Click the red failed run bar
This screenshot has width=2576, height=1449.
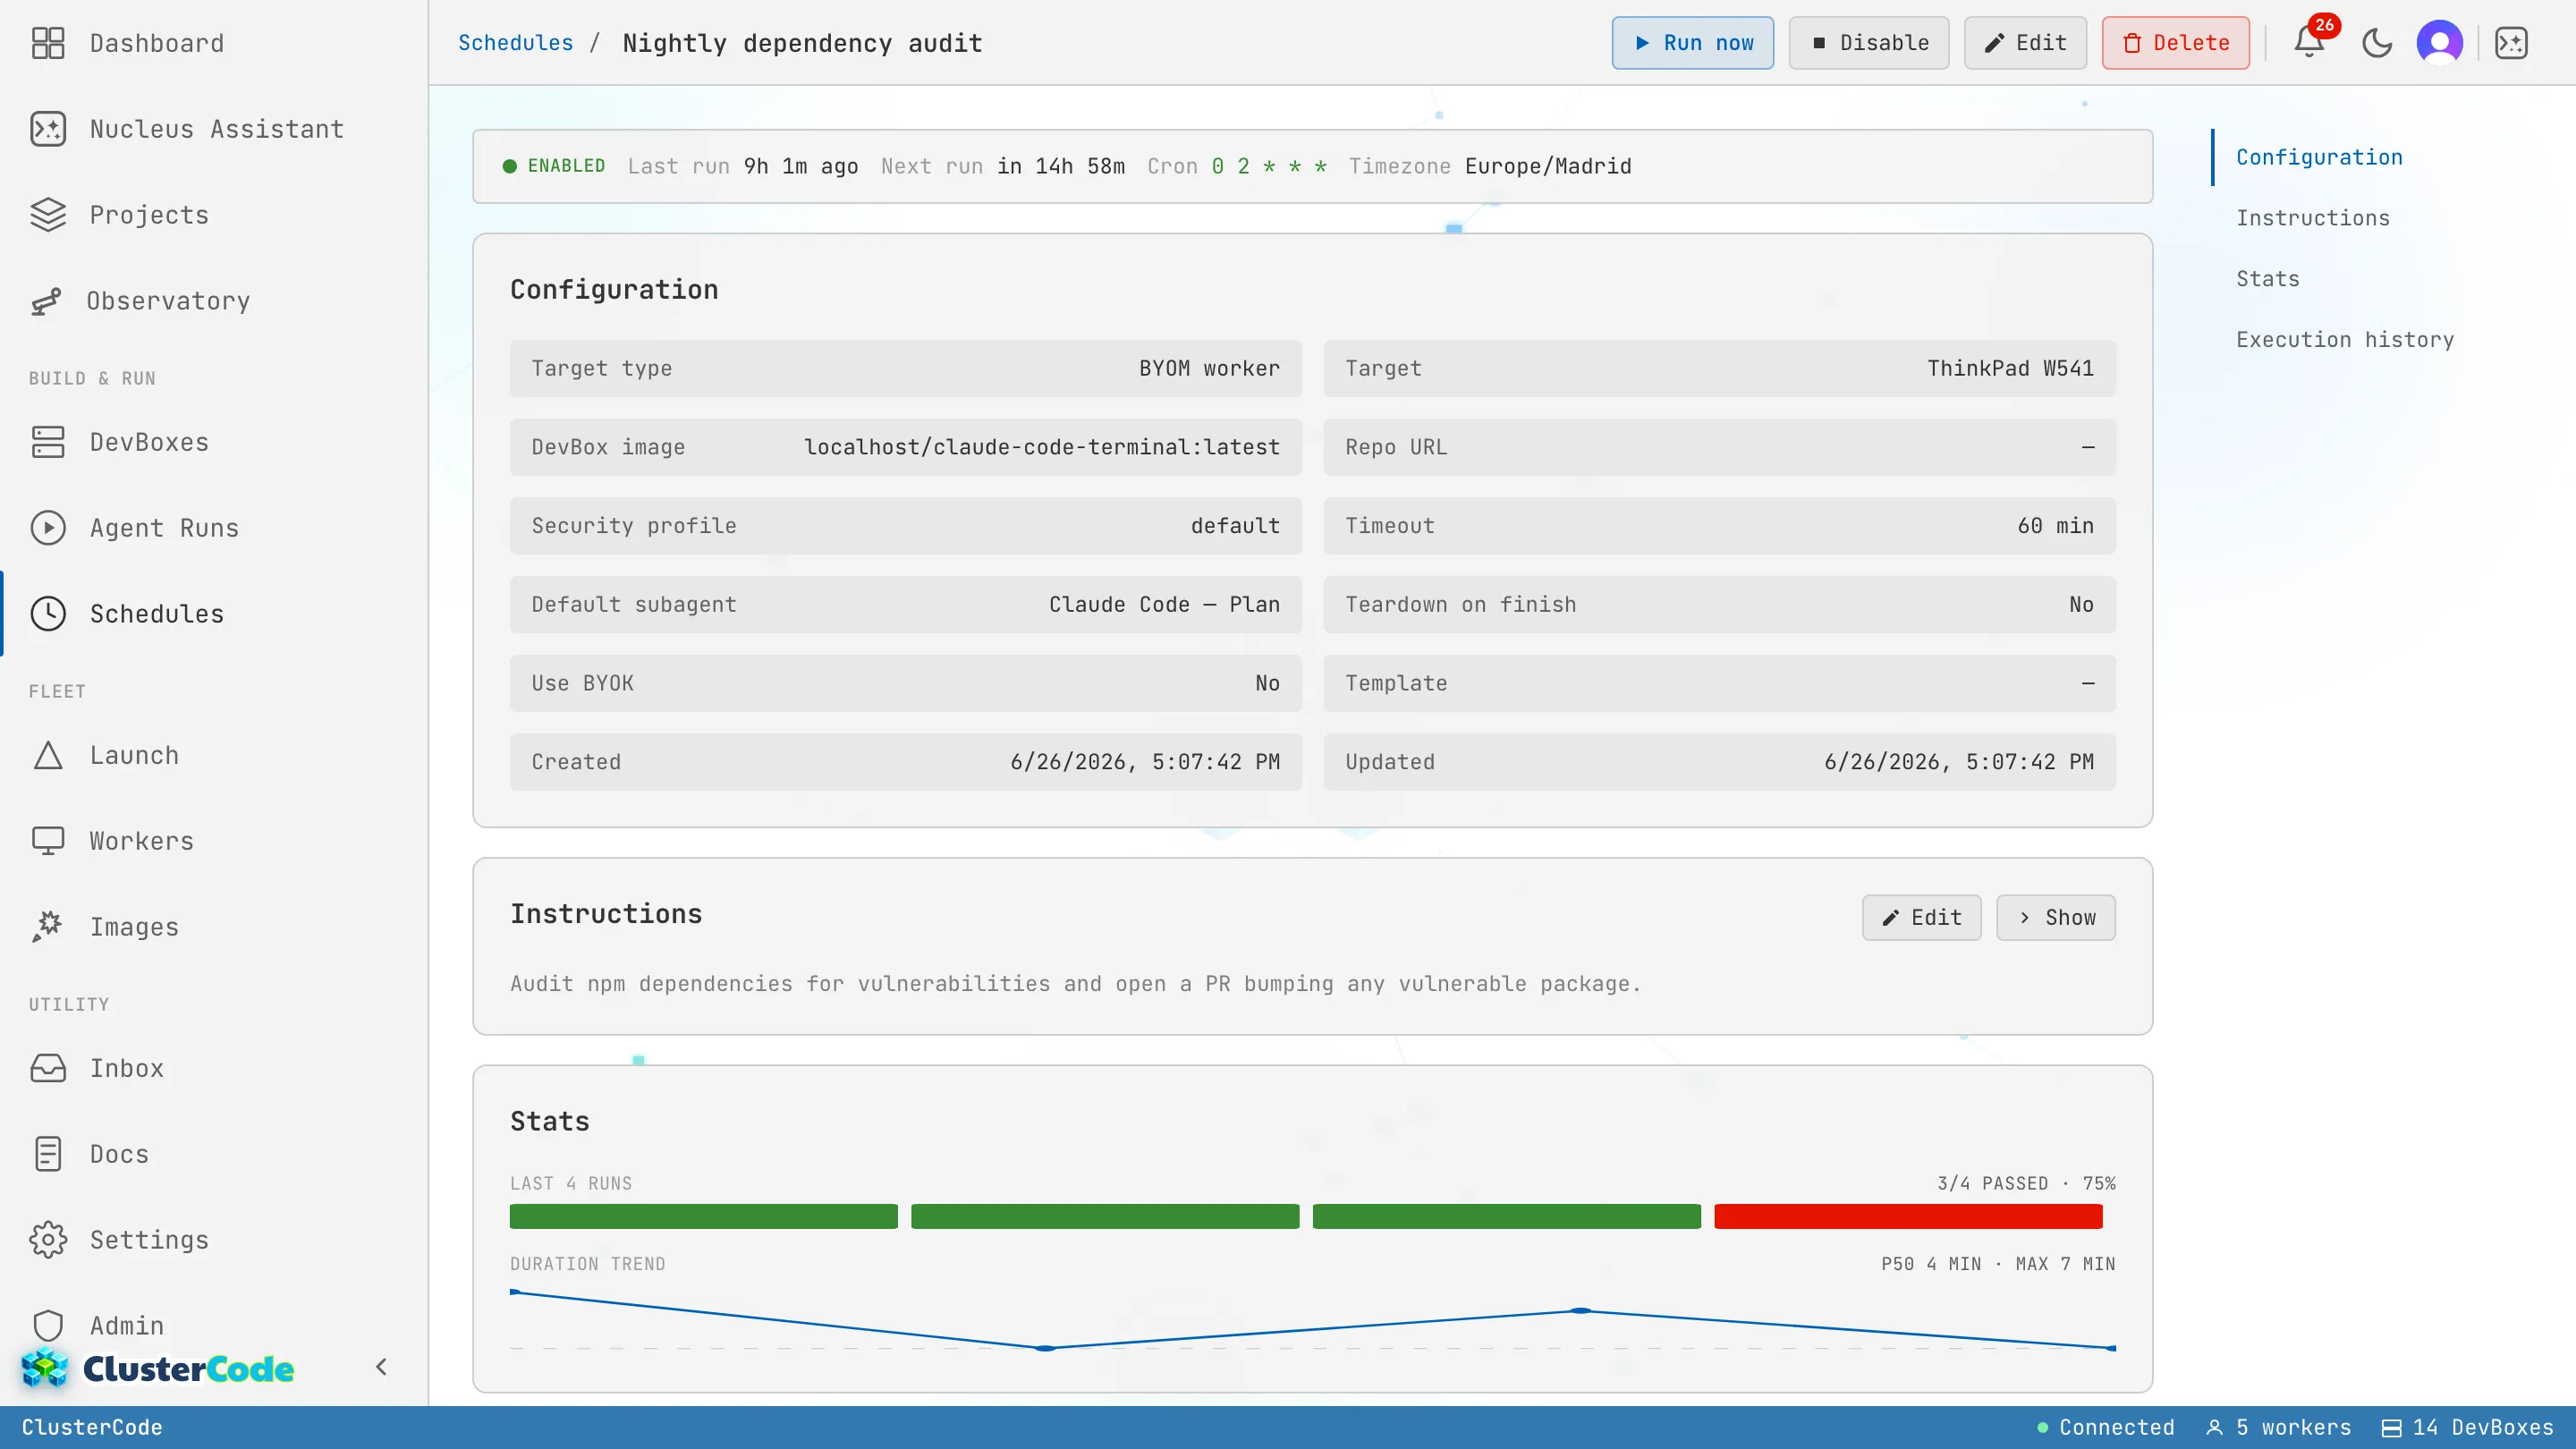click(x=1908, y=1217)
